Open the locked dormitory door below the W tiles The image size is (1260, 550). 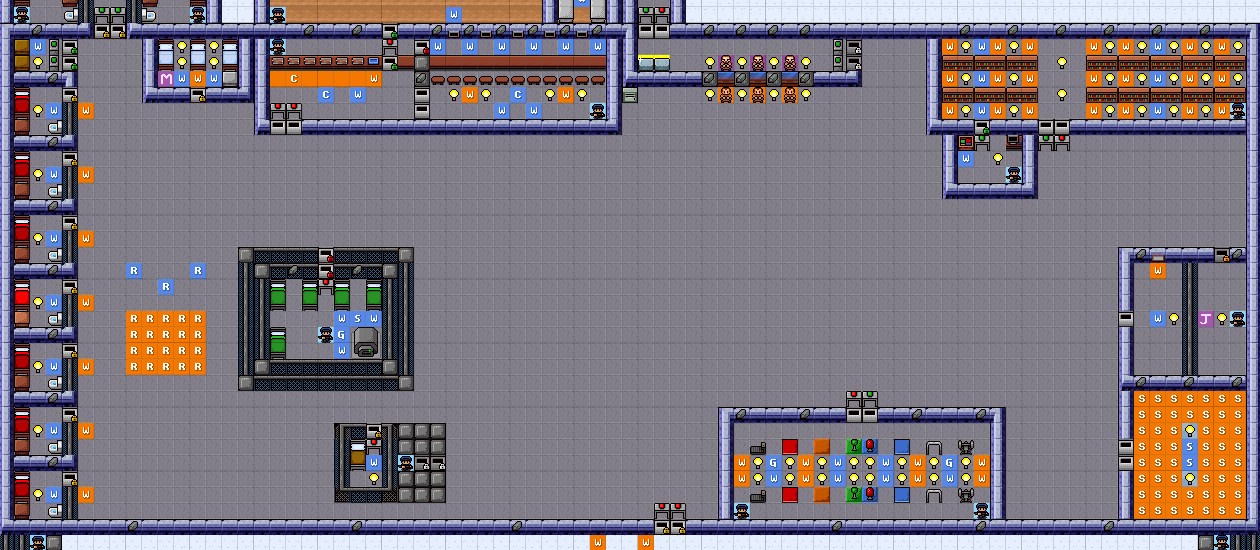[198, 94]
